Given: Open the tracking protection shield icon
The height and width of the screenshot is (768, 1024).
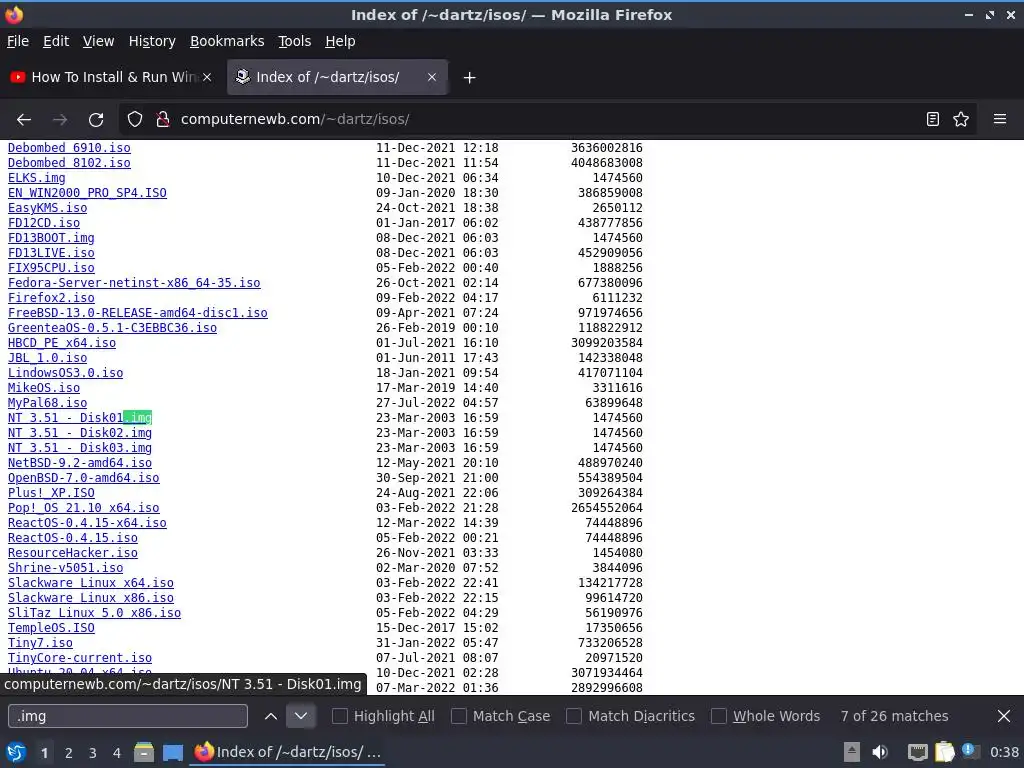Looking at the screenshot, I should (x=135, y=120).
